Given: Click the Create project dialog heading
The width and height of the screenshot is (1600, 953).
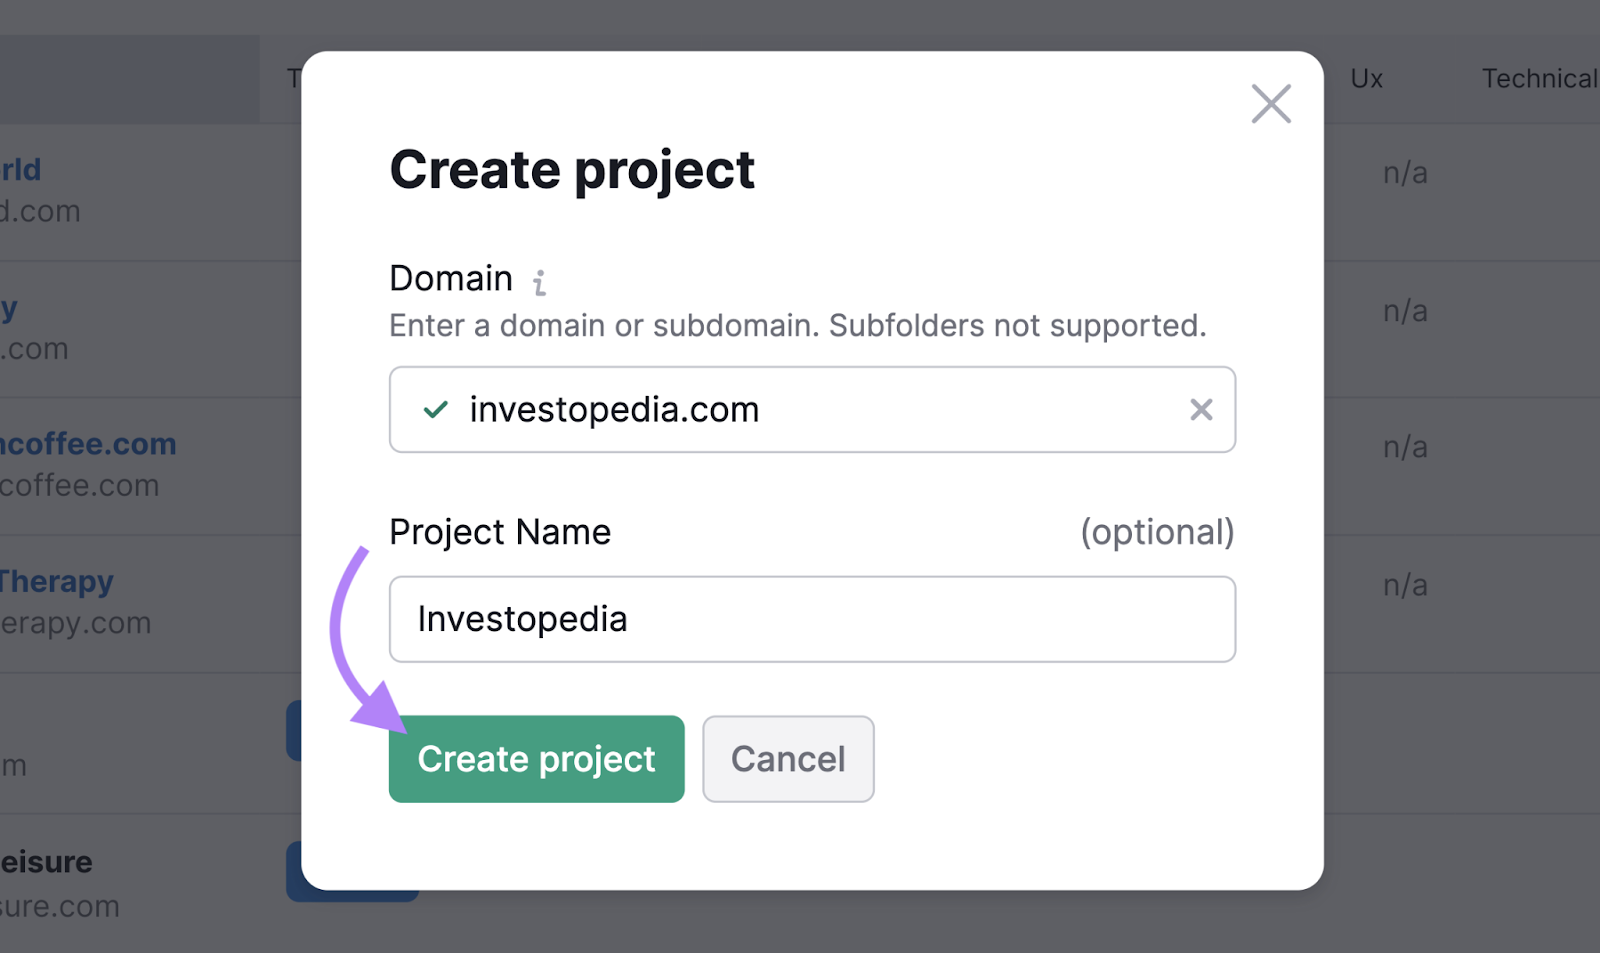Looking at the screenshot, I should pyautogui.click(x=571, y=169).
